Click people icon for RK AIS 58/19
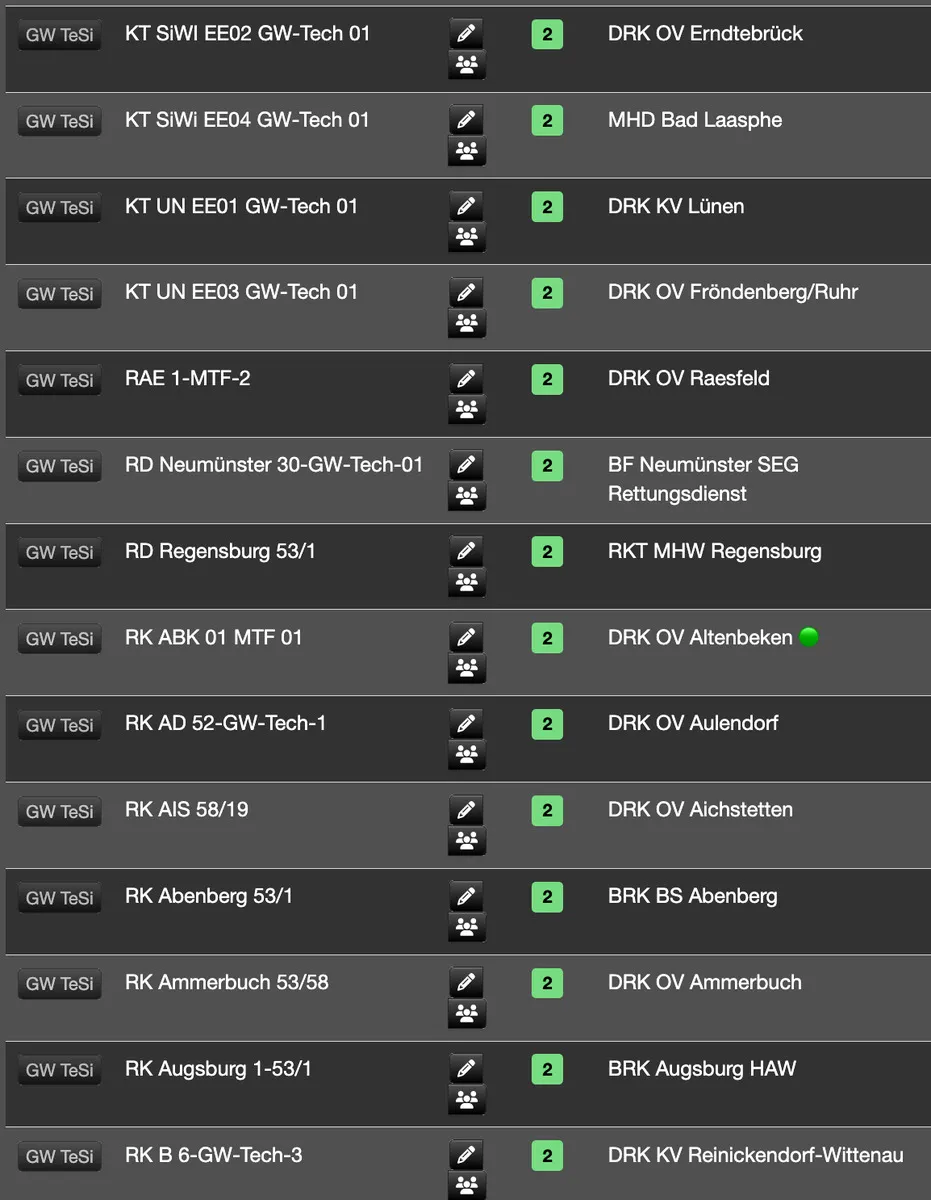The image size is (931, 1200). point(465,841)
